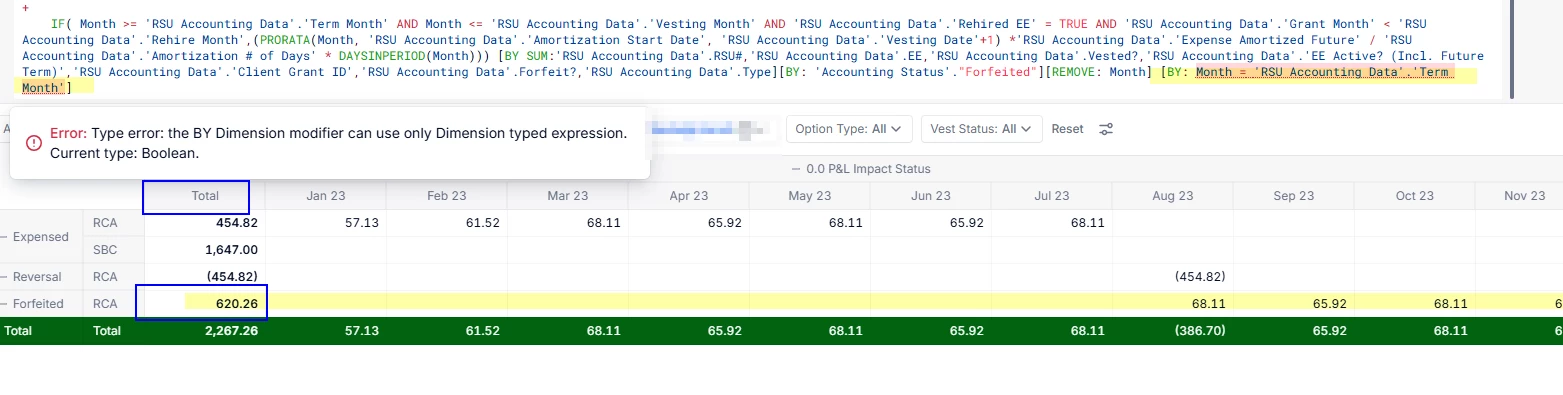
Task: Collapse the Expensed row group
Action: pyautogui.click(x=36, y=237)
